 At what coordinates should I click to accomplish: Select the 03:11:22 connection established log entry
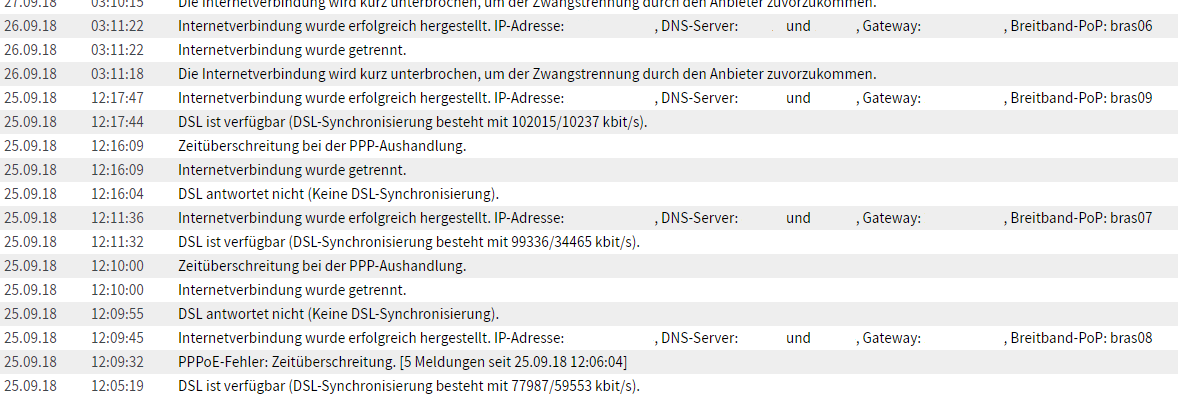(589, 26)
